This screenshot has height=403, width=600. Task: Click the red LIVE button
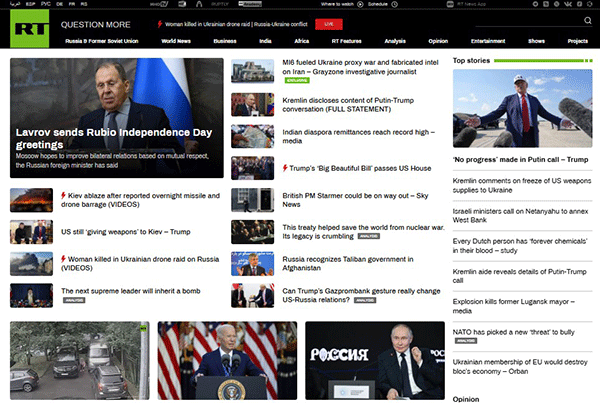click(329, 24)
